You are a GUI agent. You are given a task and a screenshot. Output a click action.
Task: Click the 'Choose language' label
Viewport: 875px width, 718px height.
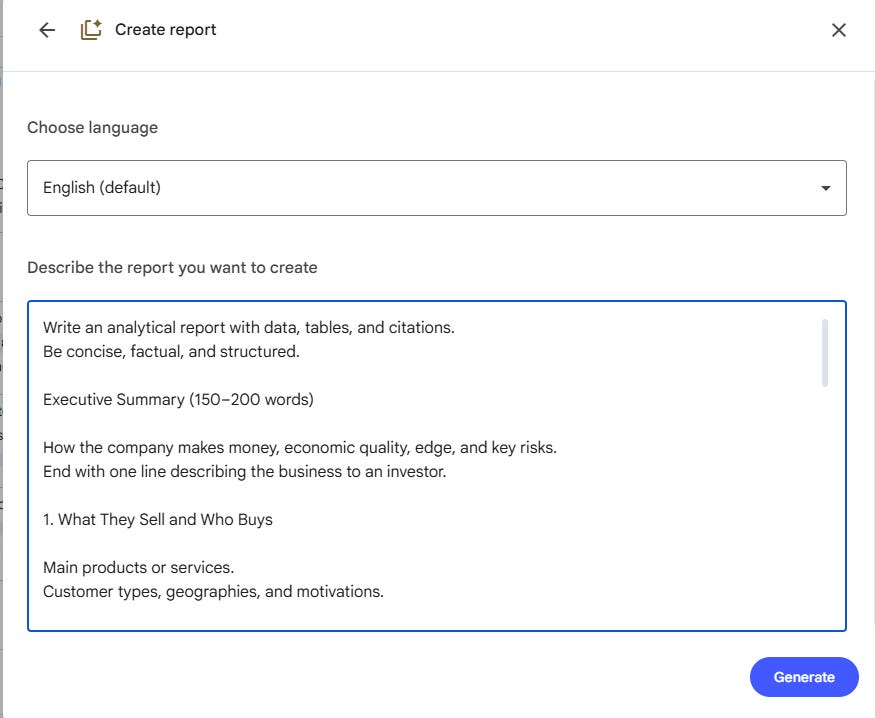click(x=93, y=128)
